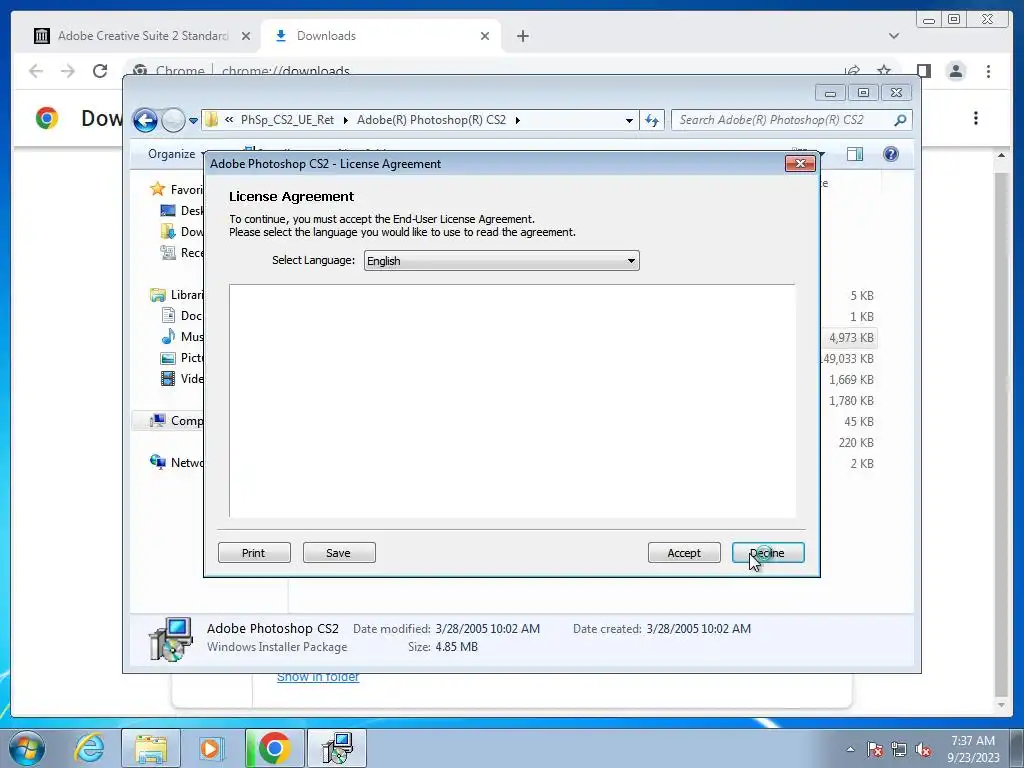Click inside the license text area

[x=512, y=401]
